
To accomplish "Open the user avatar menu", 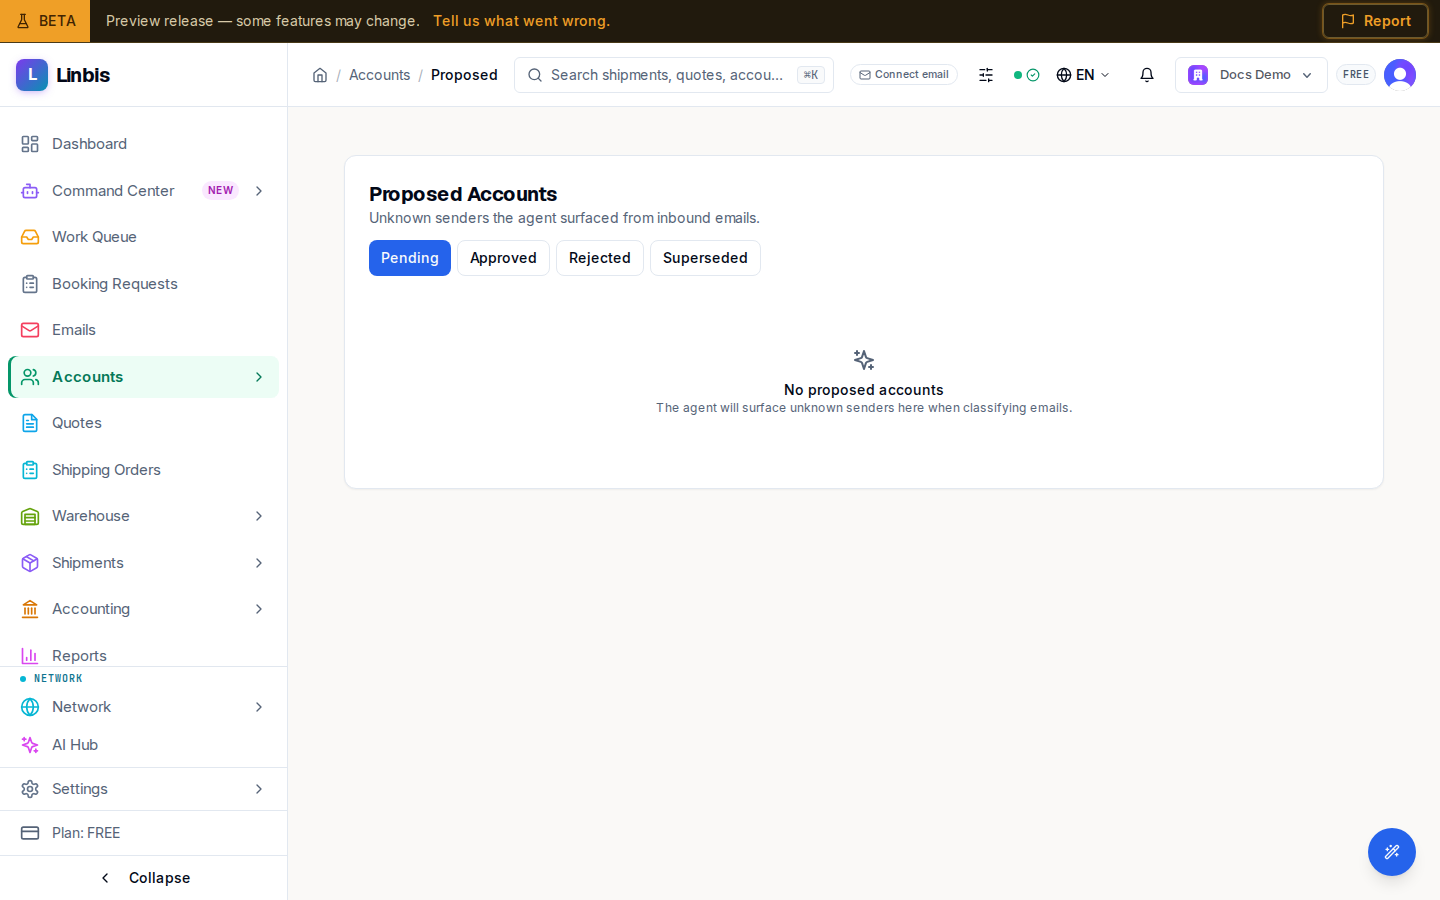I will click(1400, 75).
